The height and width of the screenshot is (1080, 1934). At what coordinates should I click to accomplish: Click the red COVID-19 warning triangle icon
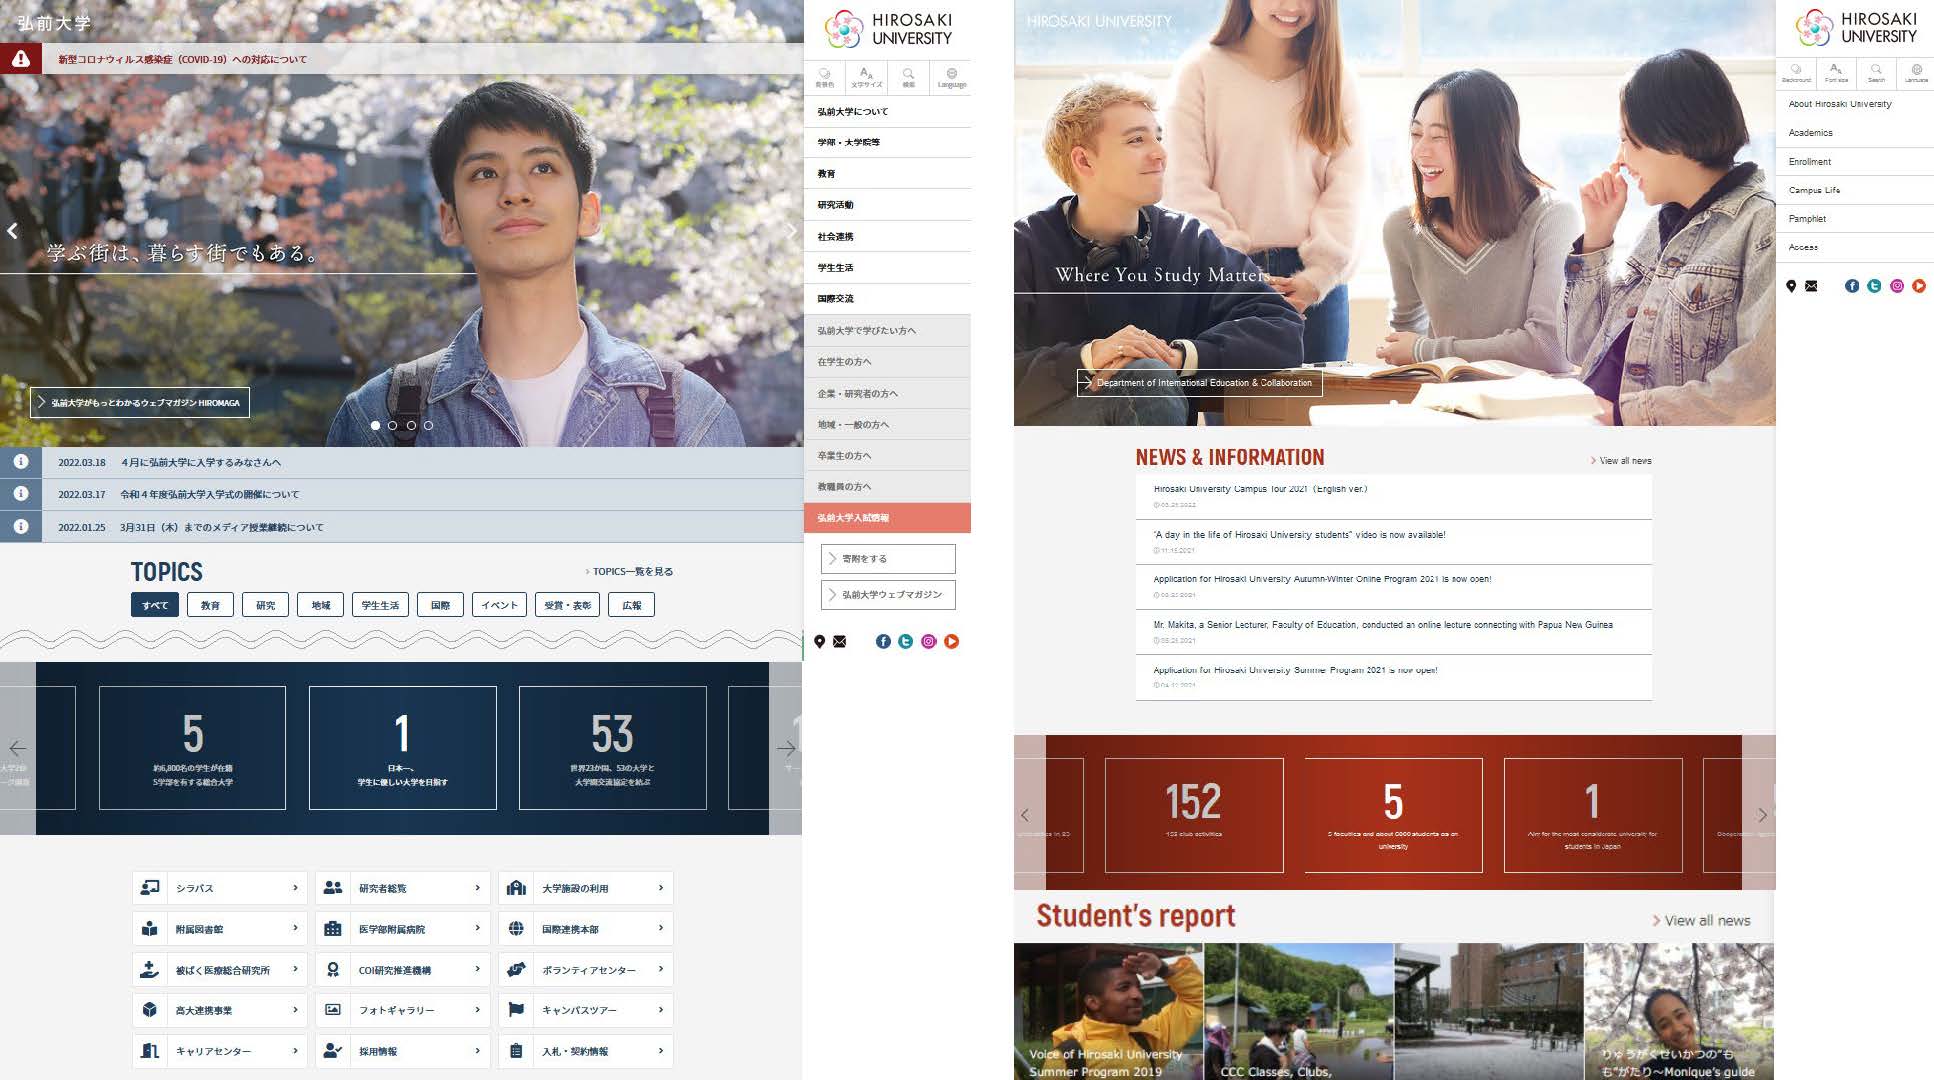point(20,59)
